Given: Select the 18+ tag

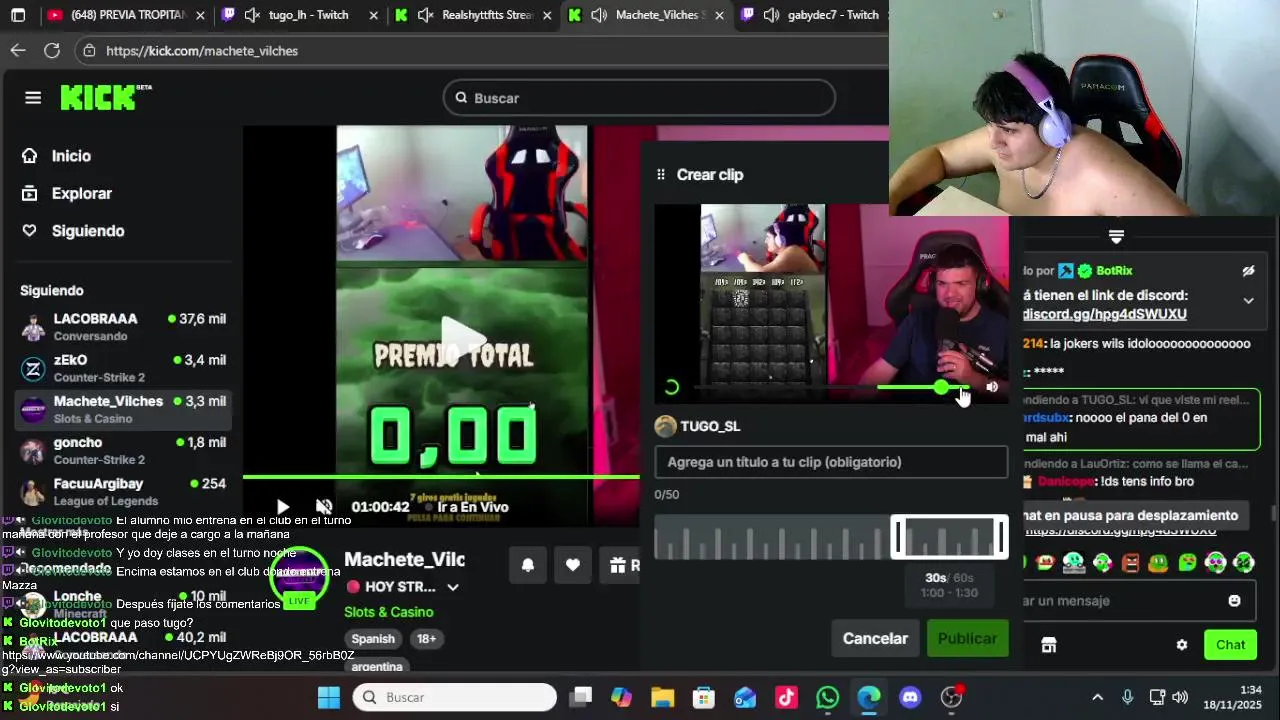Looking at the screenshot, I should 427,639.
